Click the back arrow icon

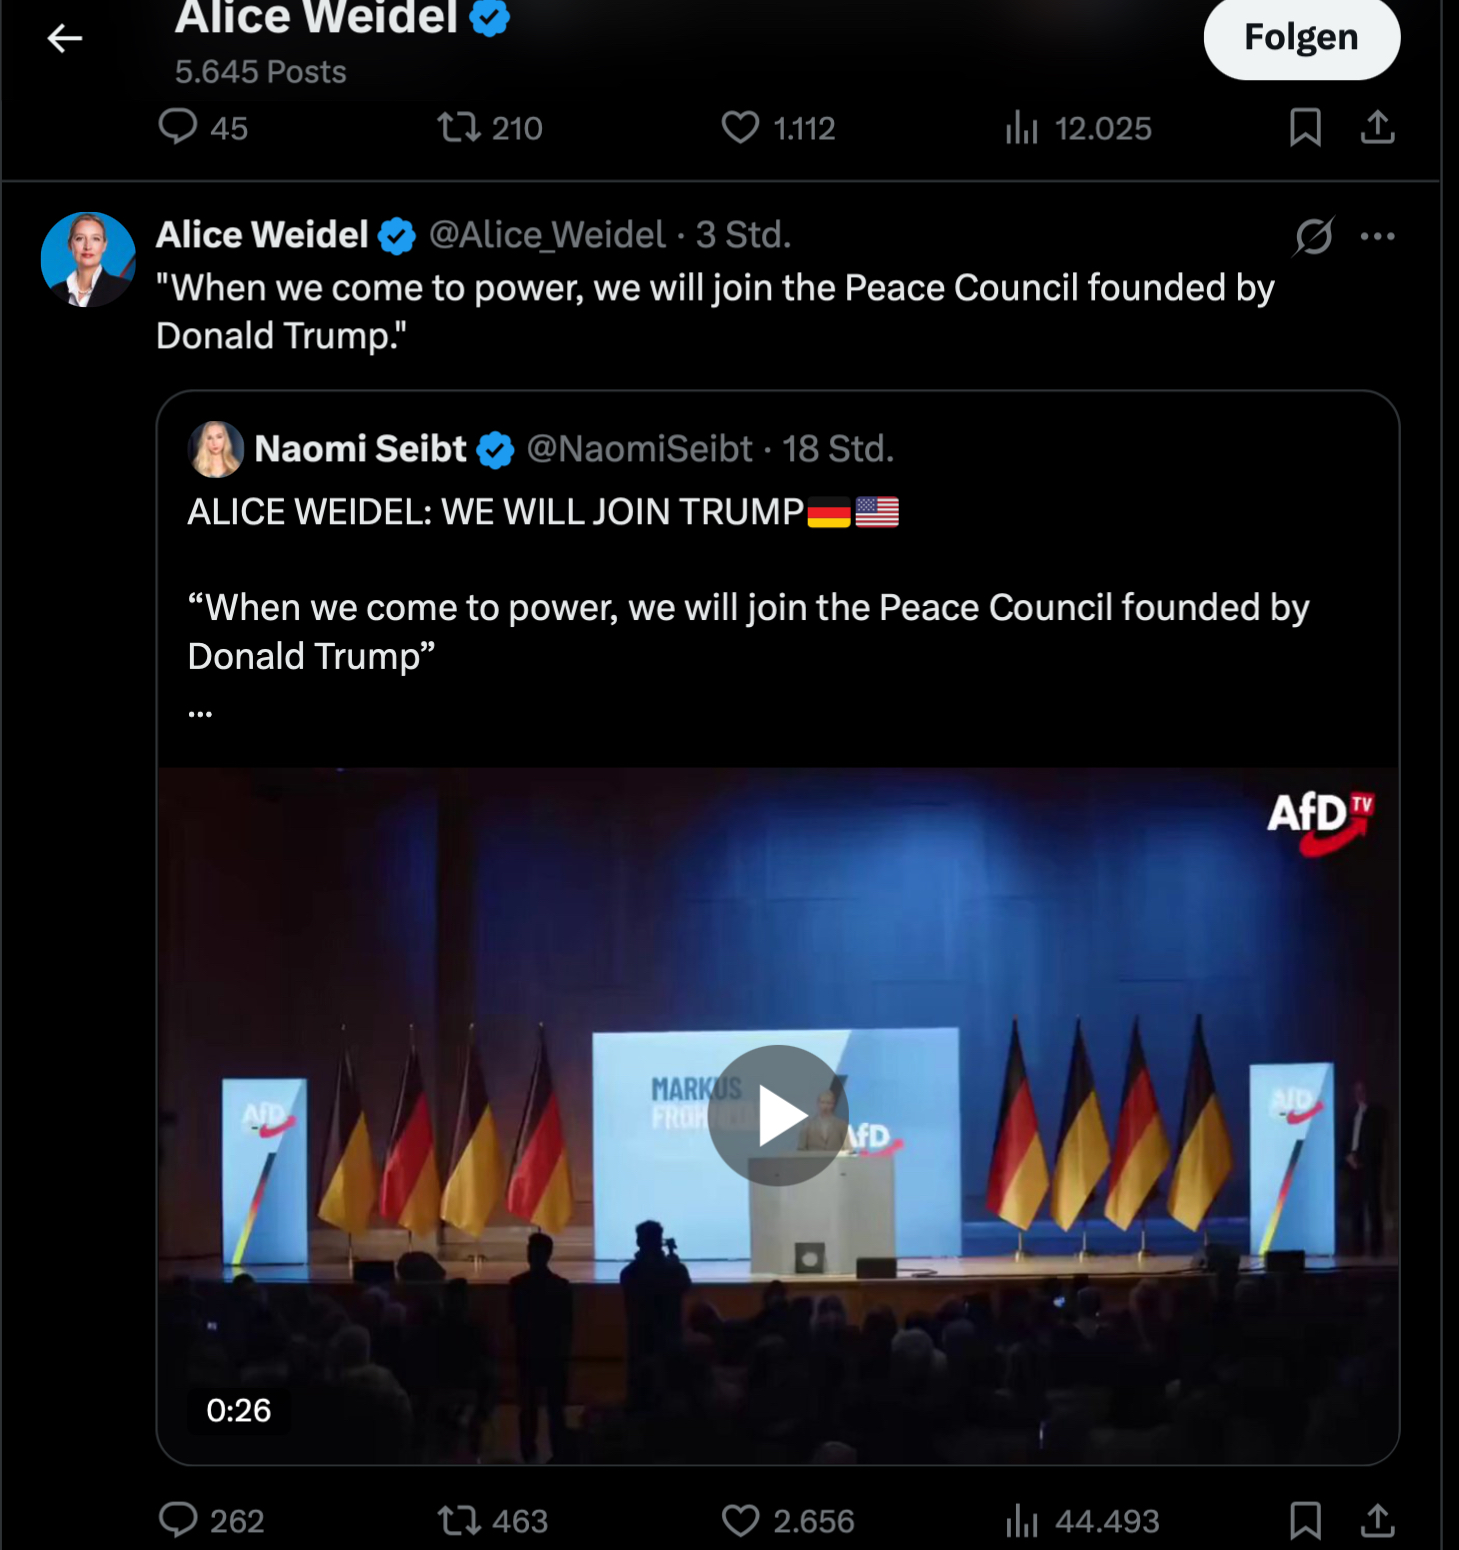click(x=65, y=39)
